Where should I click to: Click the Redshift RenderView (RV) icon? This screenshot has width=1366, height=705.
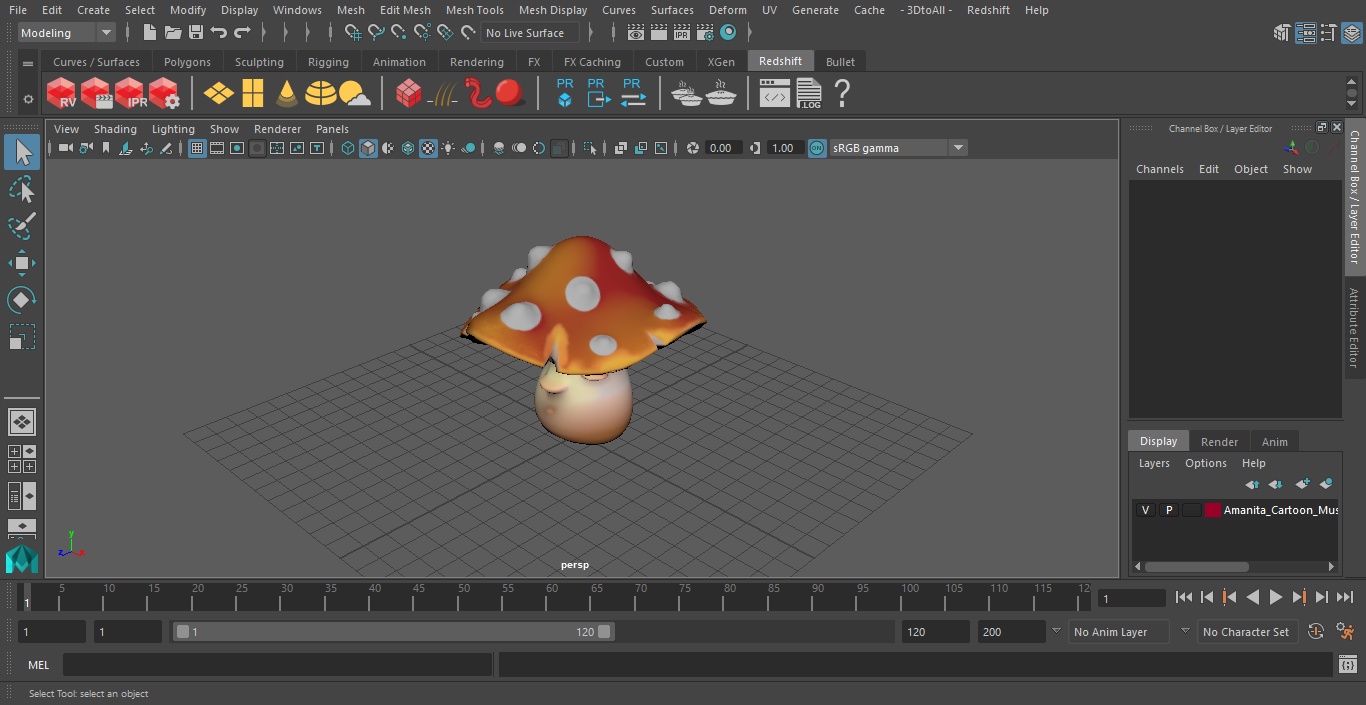coord(62,94)
